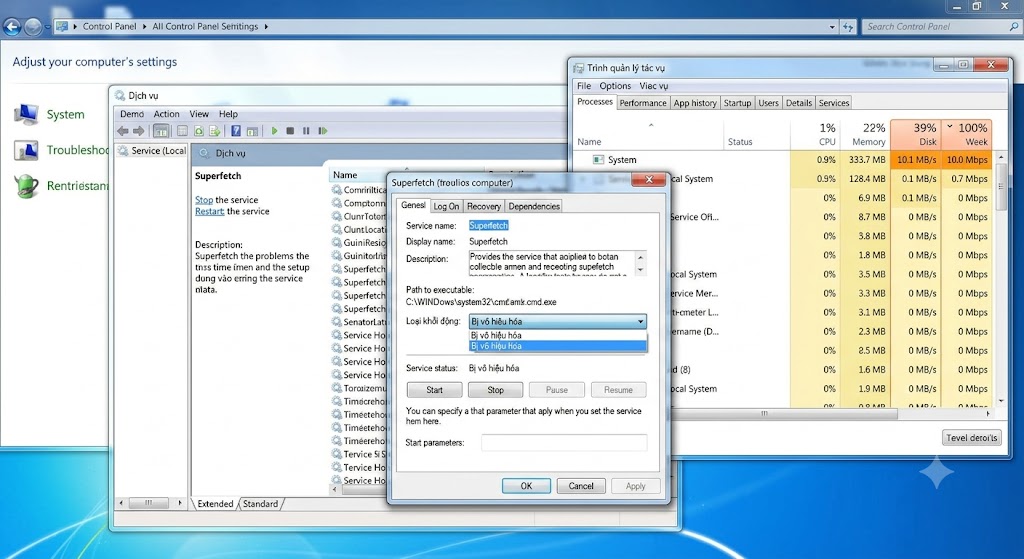The height and width of the screenshot is (559, 1024).
Task: Click the Export List icon in Services toolbar
Action: 214,131
